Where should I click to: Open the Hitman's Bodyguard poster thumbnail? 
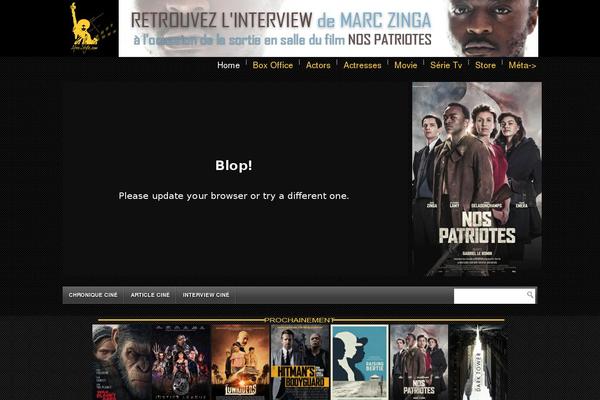[x=300, y=362]
